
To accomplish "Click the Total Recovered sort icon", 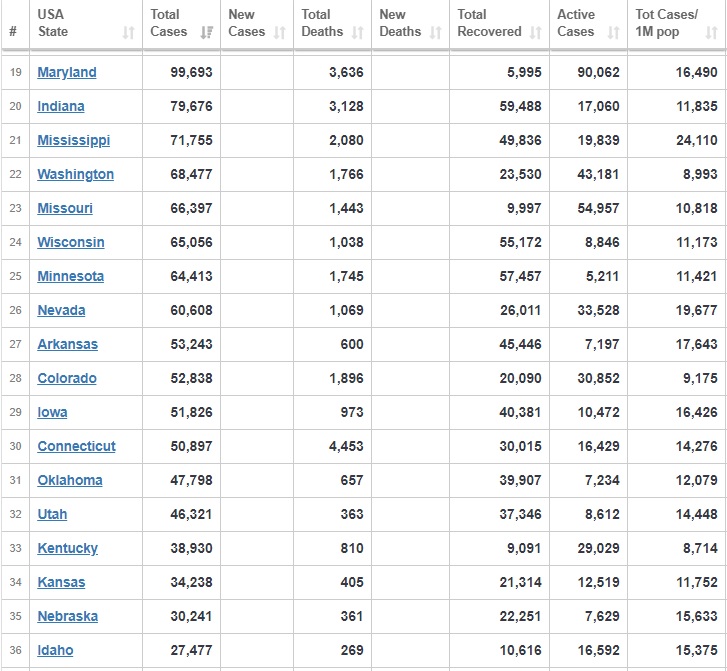I will tap(536, 32).
